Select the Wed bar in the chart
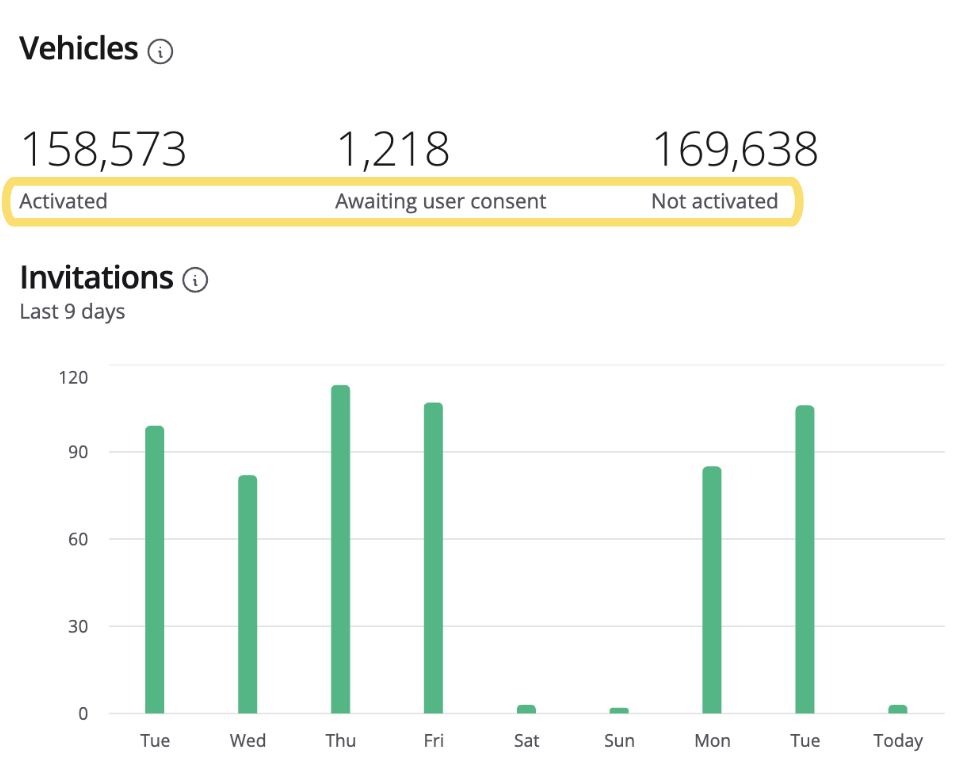This screenshot has width=972, height=770. click(x=247, y=594)
